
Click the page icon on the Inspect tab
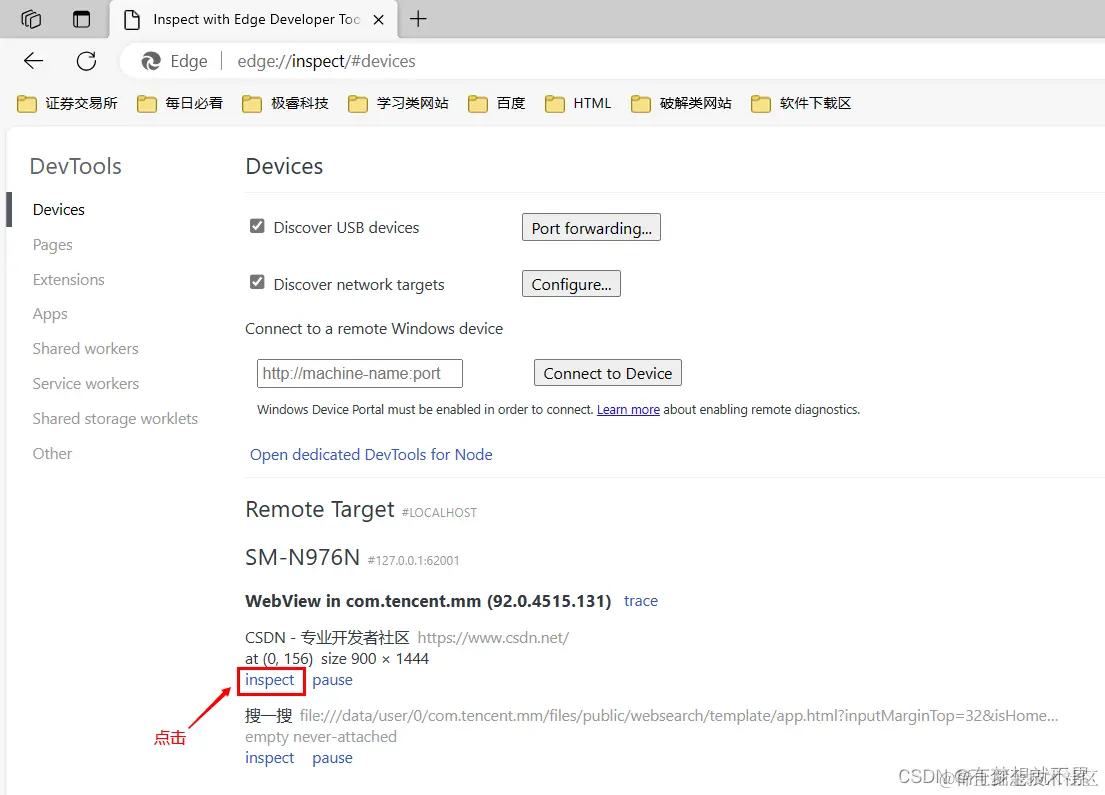132,20
